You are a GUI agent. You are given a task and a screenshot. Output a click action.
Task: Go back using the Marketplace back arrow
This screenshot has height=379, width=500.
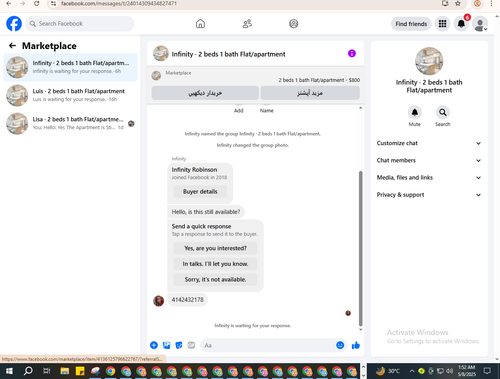click(x=12, y=46)
